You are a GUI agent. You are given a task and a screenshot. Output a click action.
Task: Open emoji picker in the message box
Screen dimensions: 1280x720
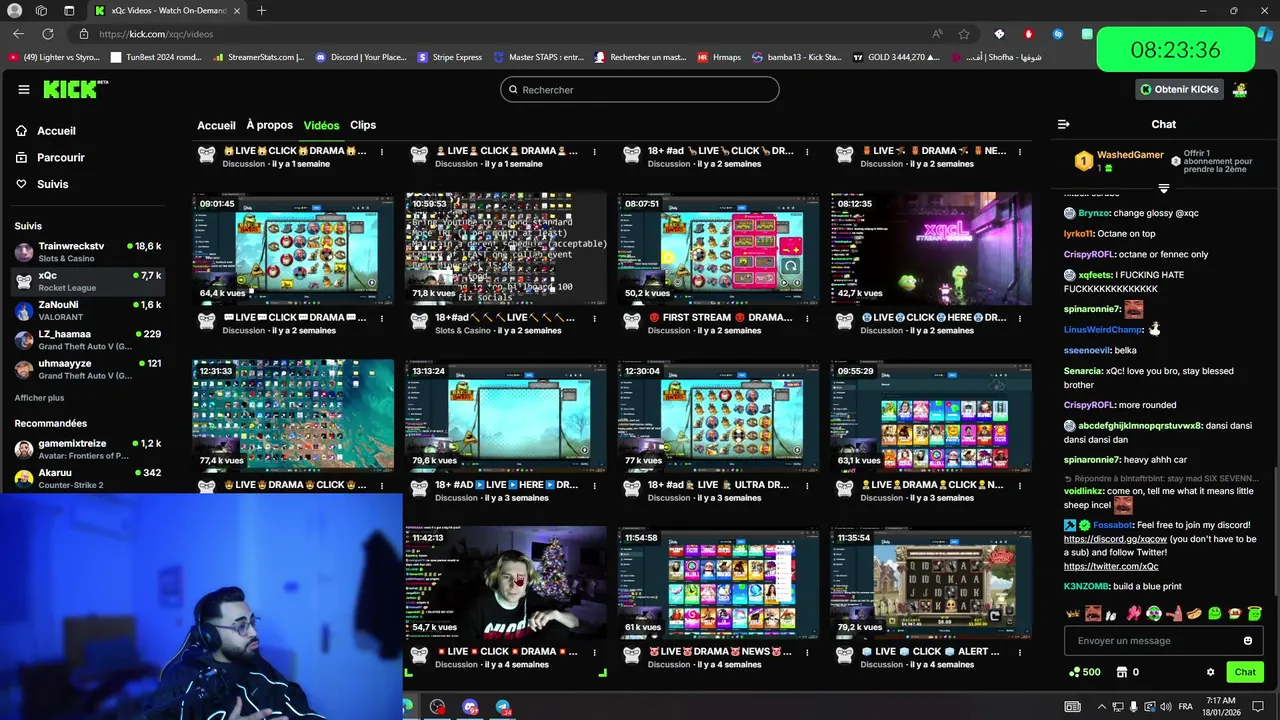(x=1247, y=641)
